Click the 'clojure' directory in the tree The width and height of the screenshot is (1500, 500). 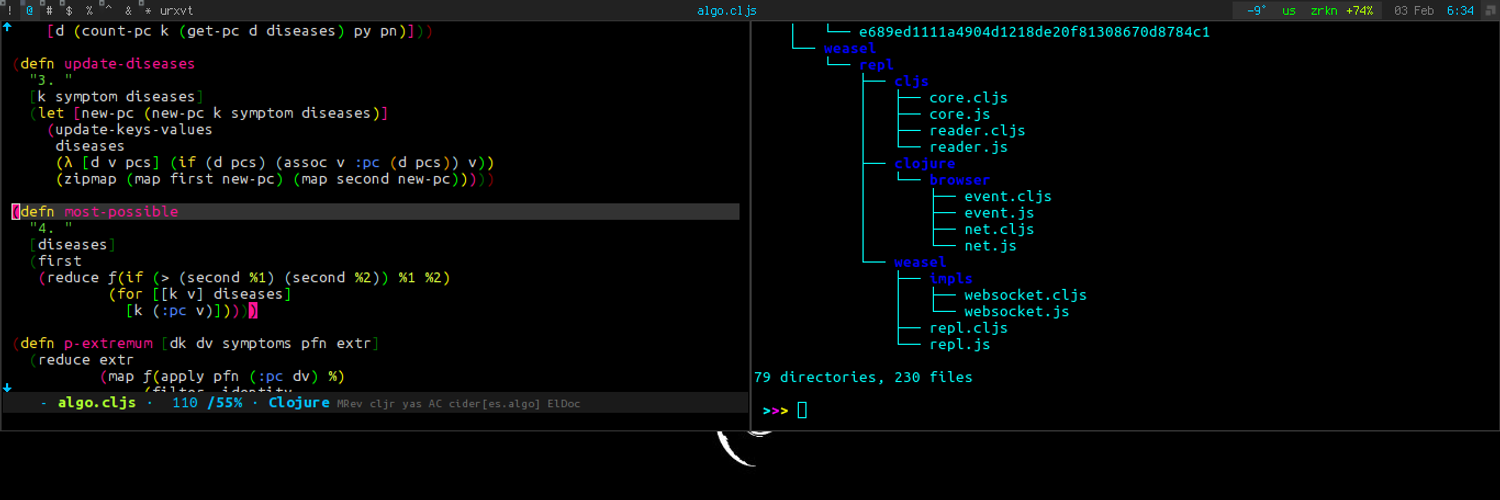tap(924, 163)
